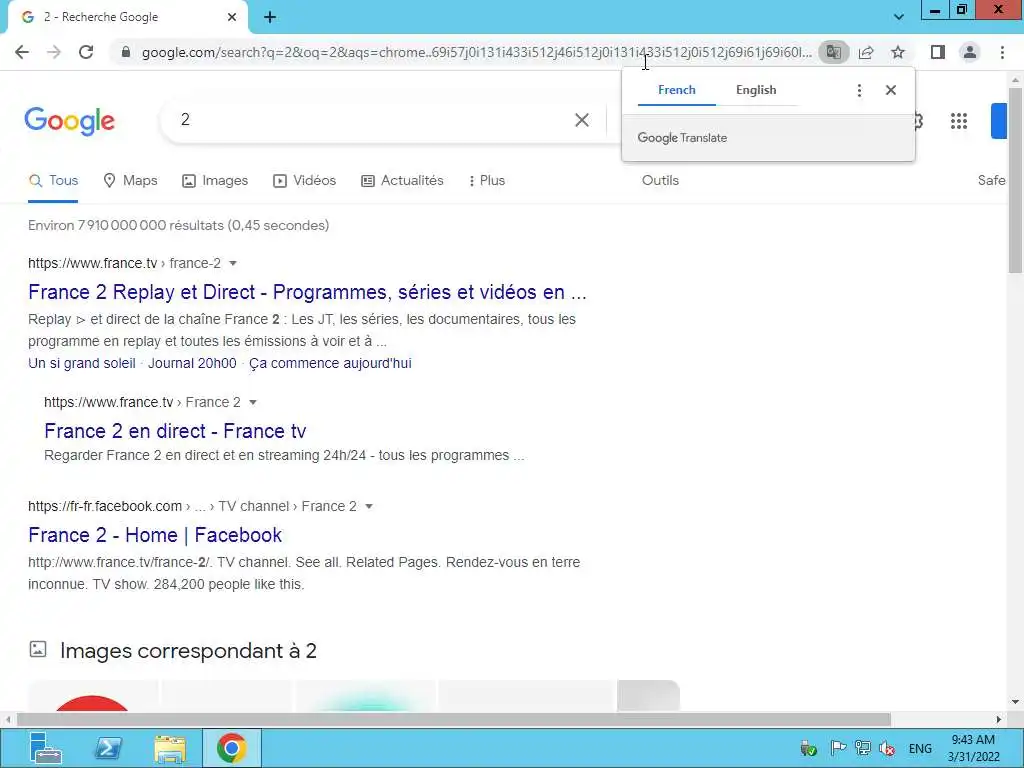Image resolution: width=1024 pixels, height=768 pixels.
Task: Open 'France 2 Replay et Direct' result
Action: pyautogui.click(x=307, y=292)
